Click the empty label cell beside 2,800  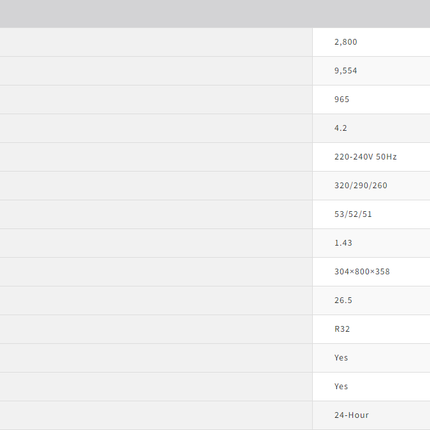tap(156, 42)
